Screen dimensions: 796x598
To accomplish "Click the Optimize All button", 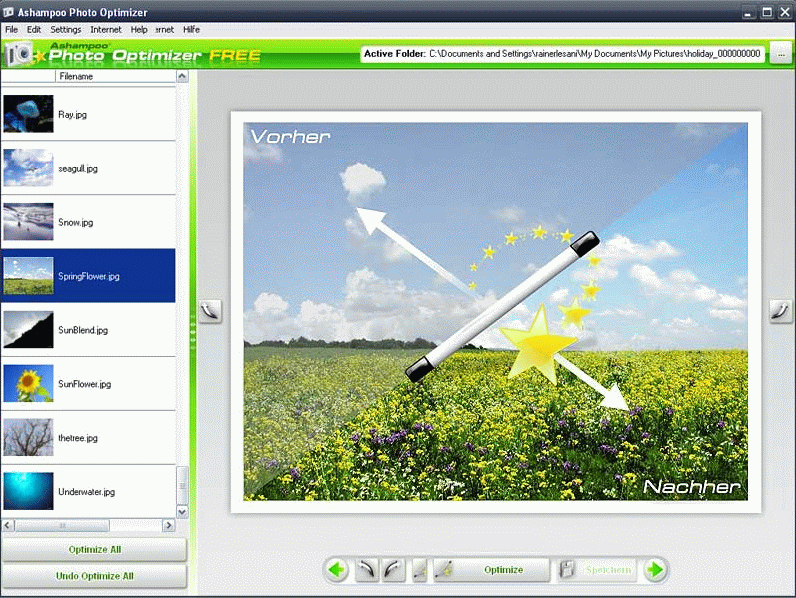I will pyautogui.click(x=94, y=549).
